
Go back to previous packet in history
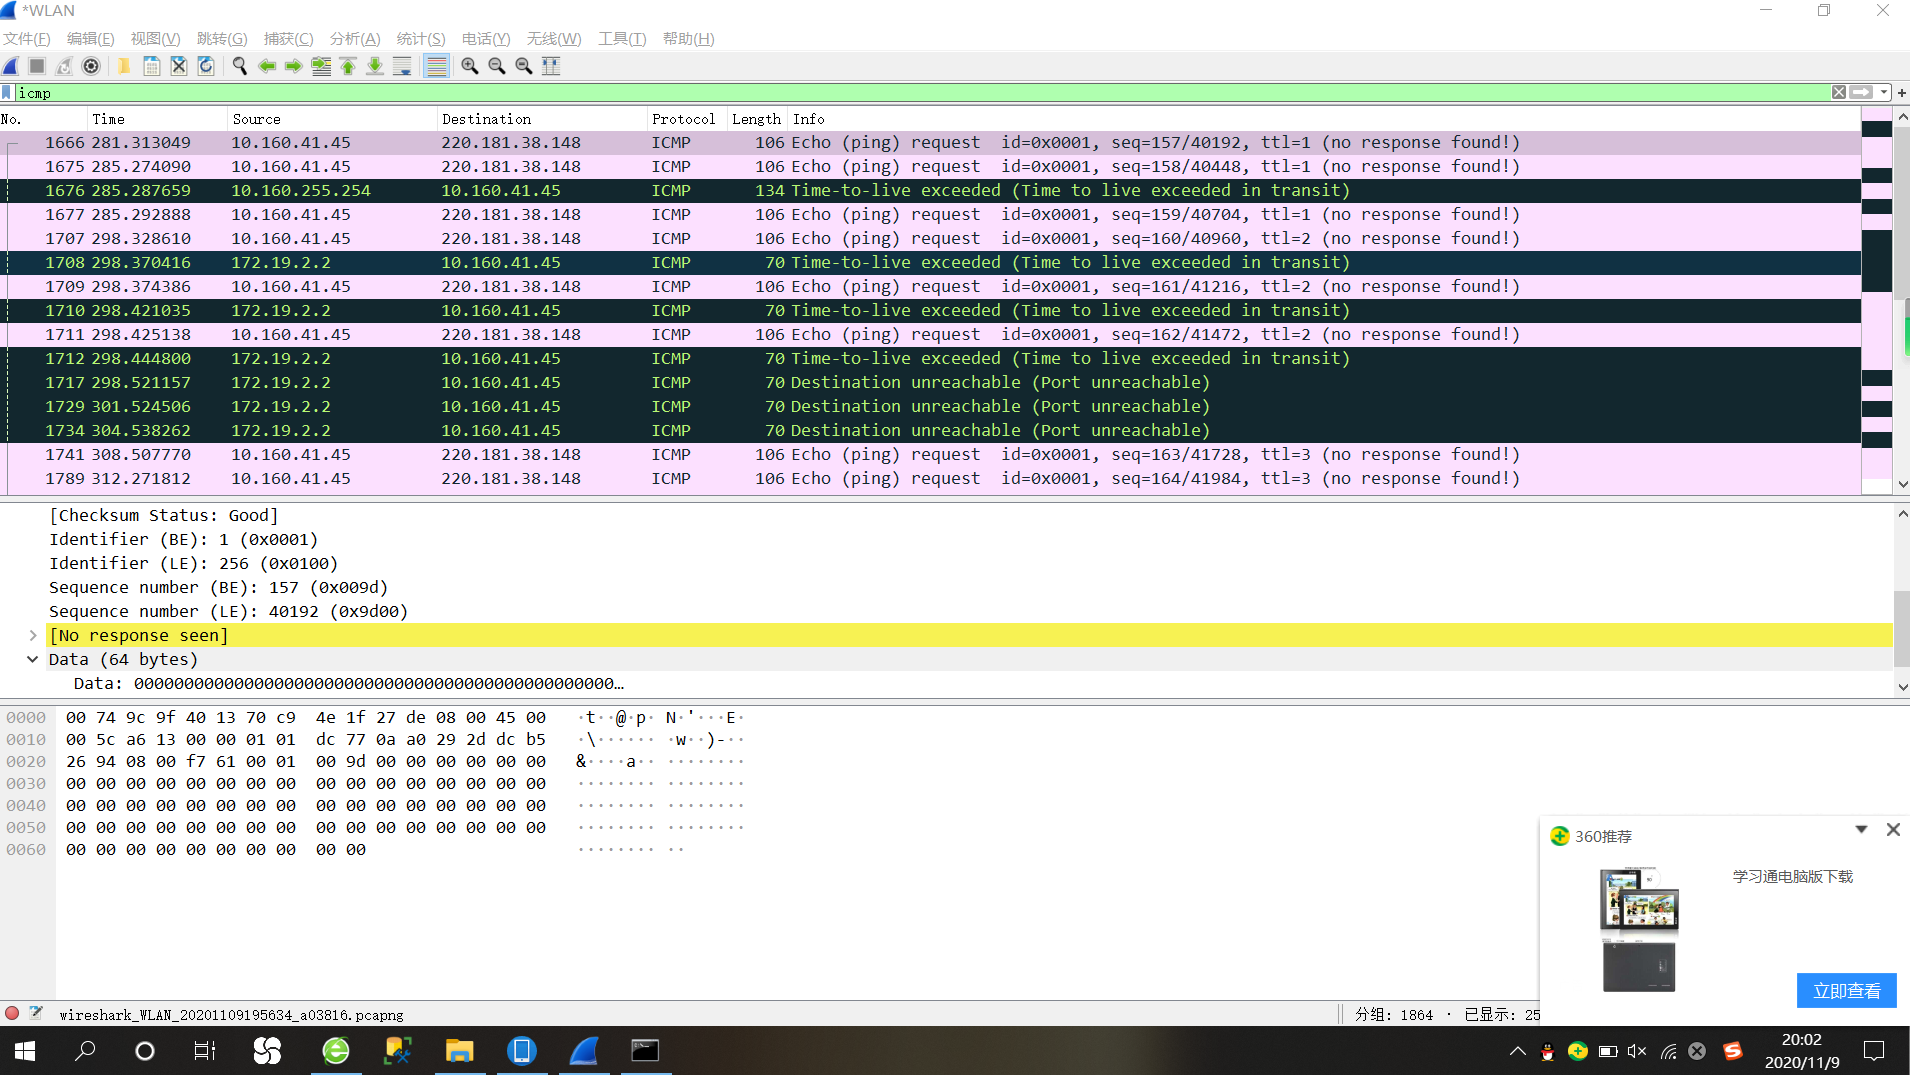pos(267,66)
